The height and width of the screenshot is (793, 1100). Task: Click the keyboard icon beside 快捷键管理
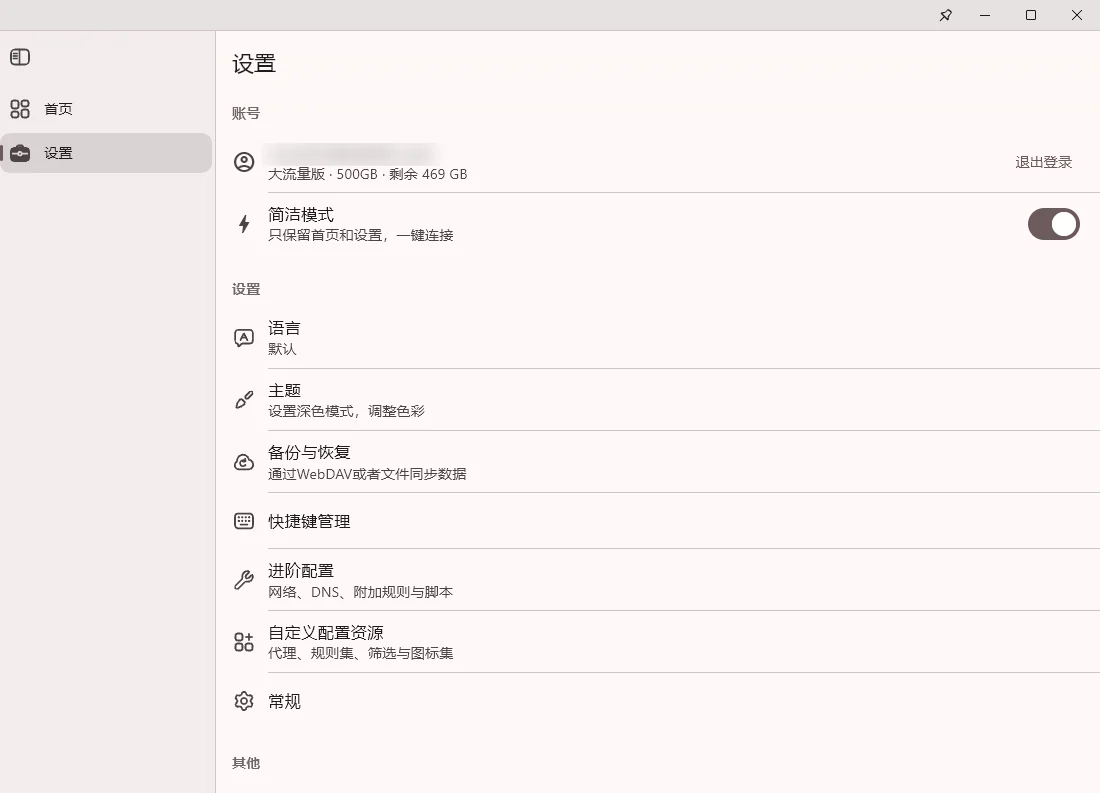(x=244, y=521)
